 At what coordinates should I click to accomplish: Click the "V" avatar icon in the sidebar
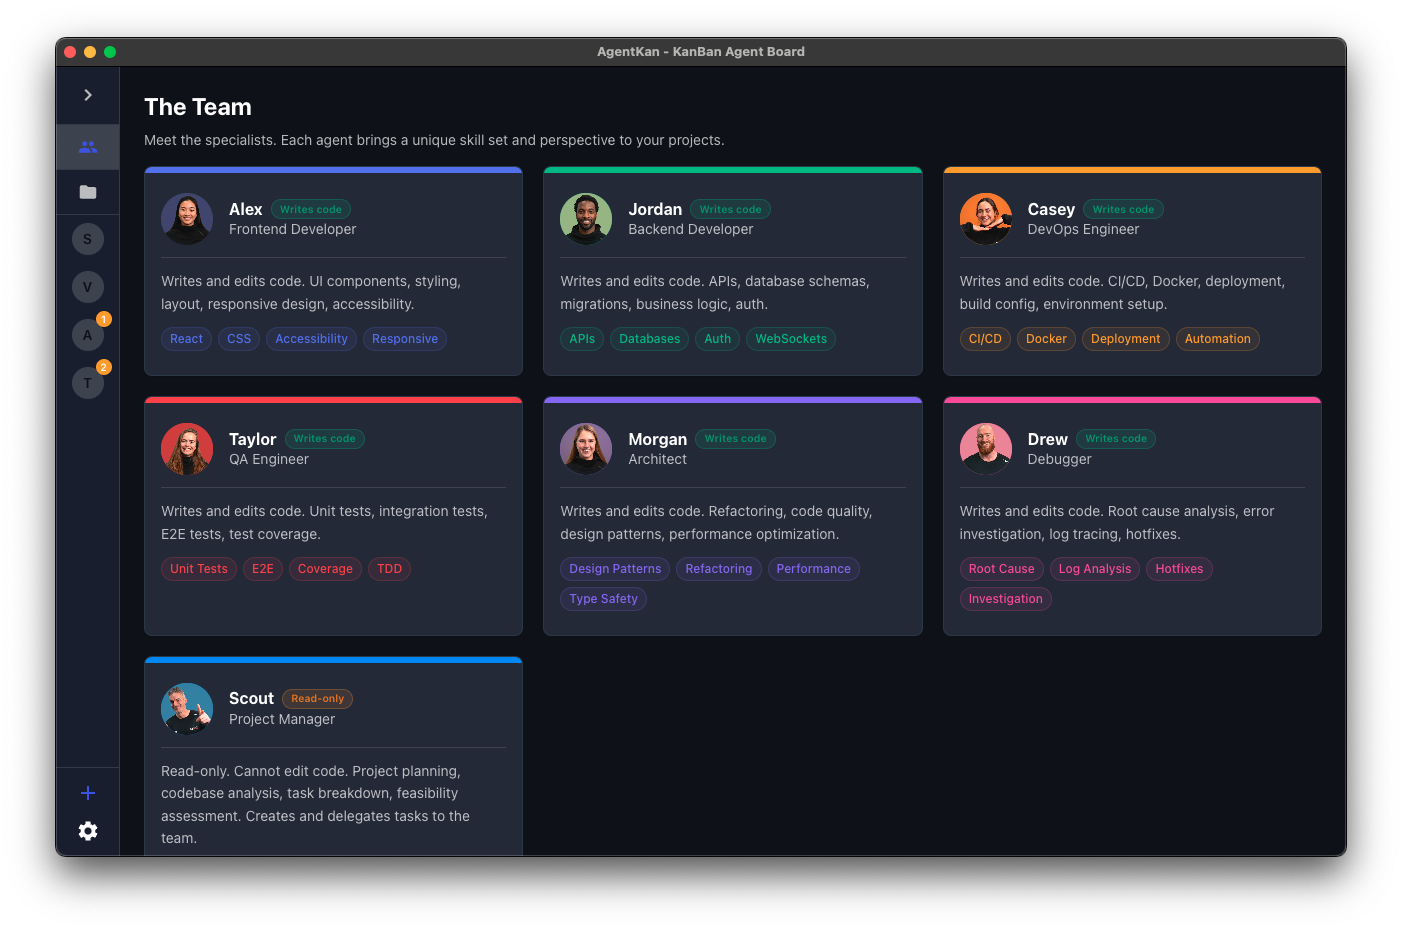point(87,286)
